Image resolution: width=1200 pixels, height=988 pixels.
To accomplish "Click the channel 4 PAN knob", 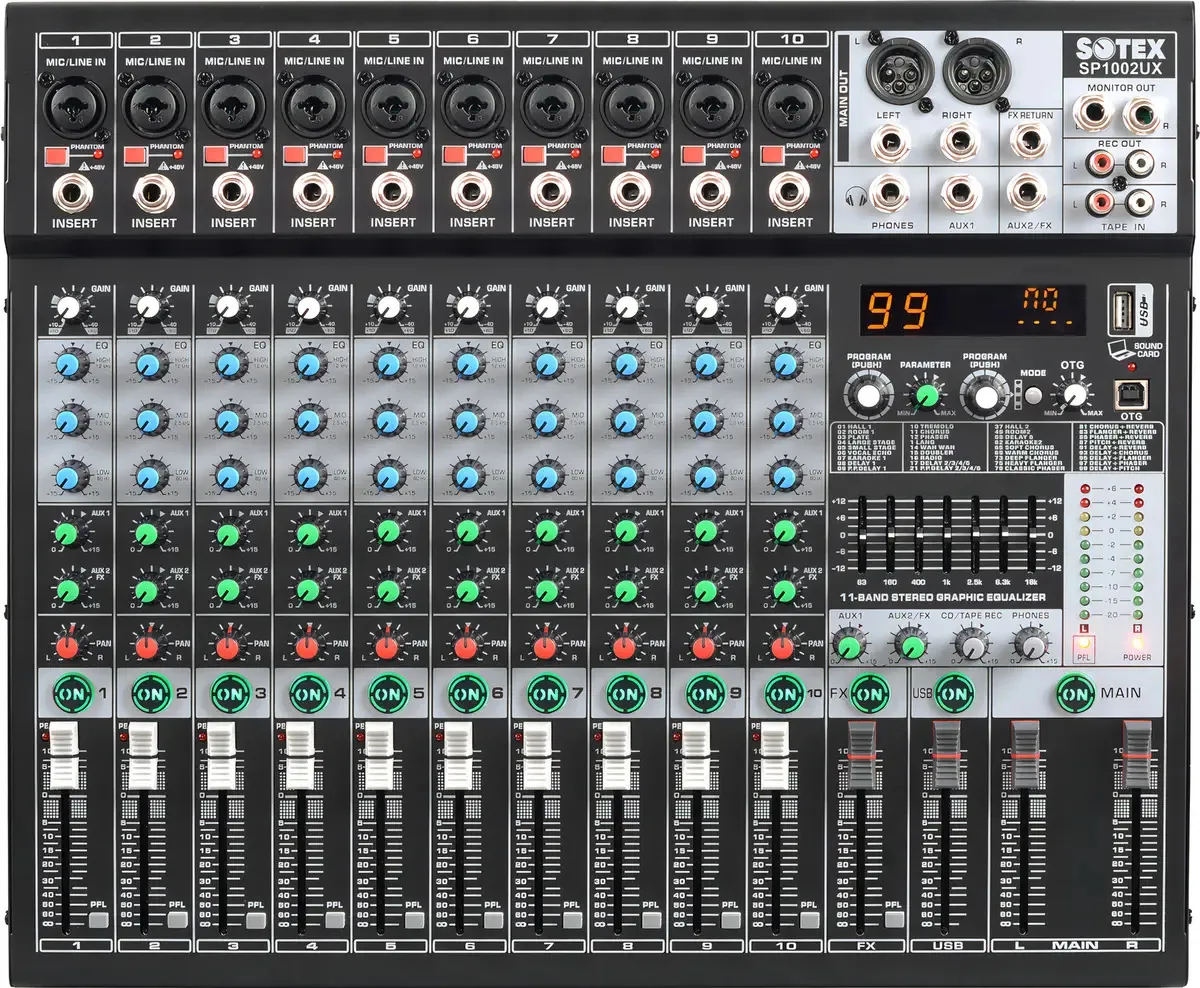I will click(307, 646).
